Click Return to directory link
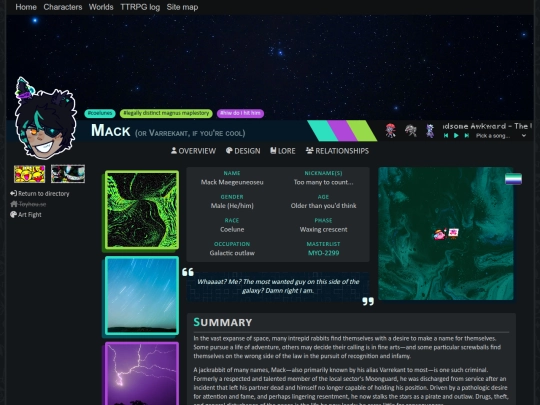 [40, 194]
